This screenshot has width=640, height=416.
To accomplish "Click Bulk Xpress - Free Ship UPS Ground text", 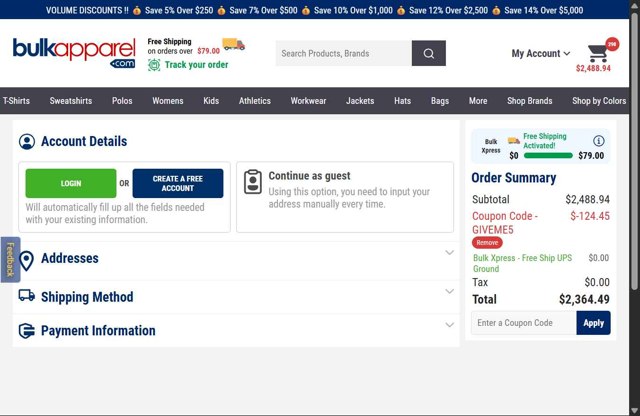I will tap(522, 263).
